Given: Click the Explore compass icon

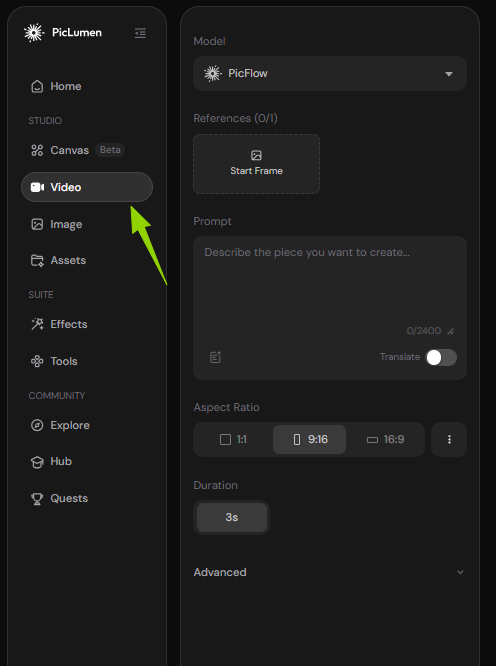Looking at the screenshot, I should click(37, 425).
